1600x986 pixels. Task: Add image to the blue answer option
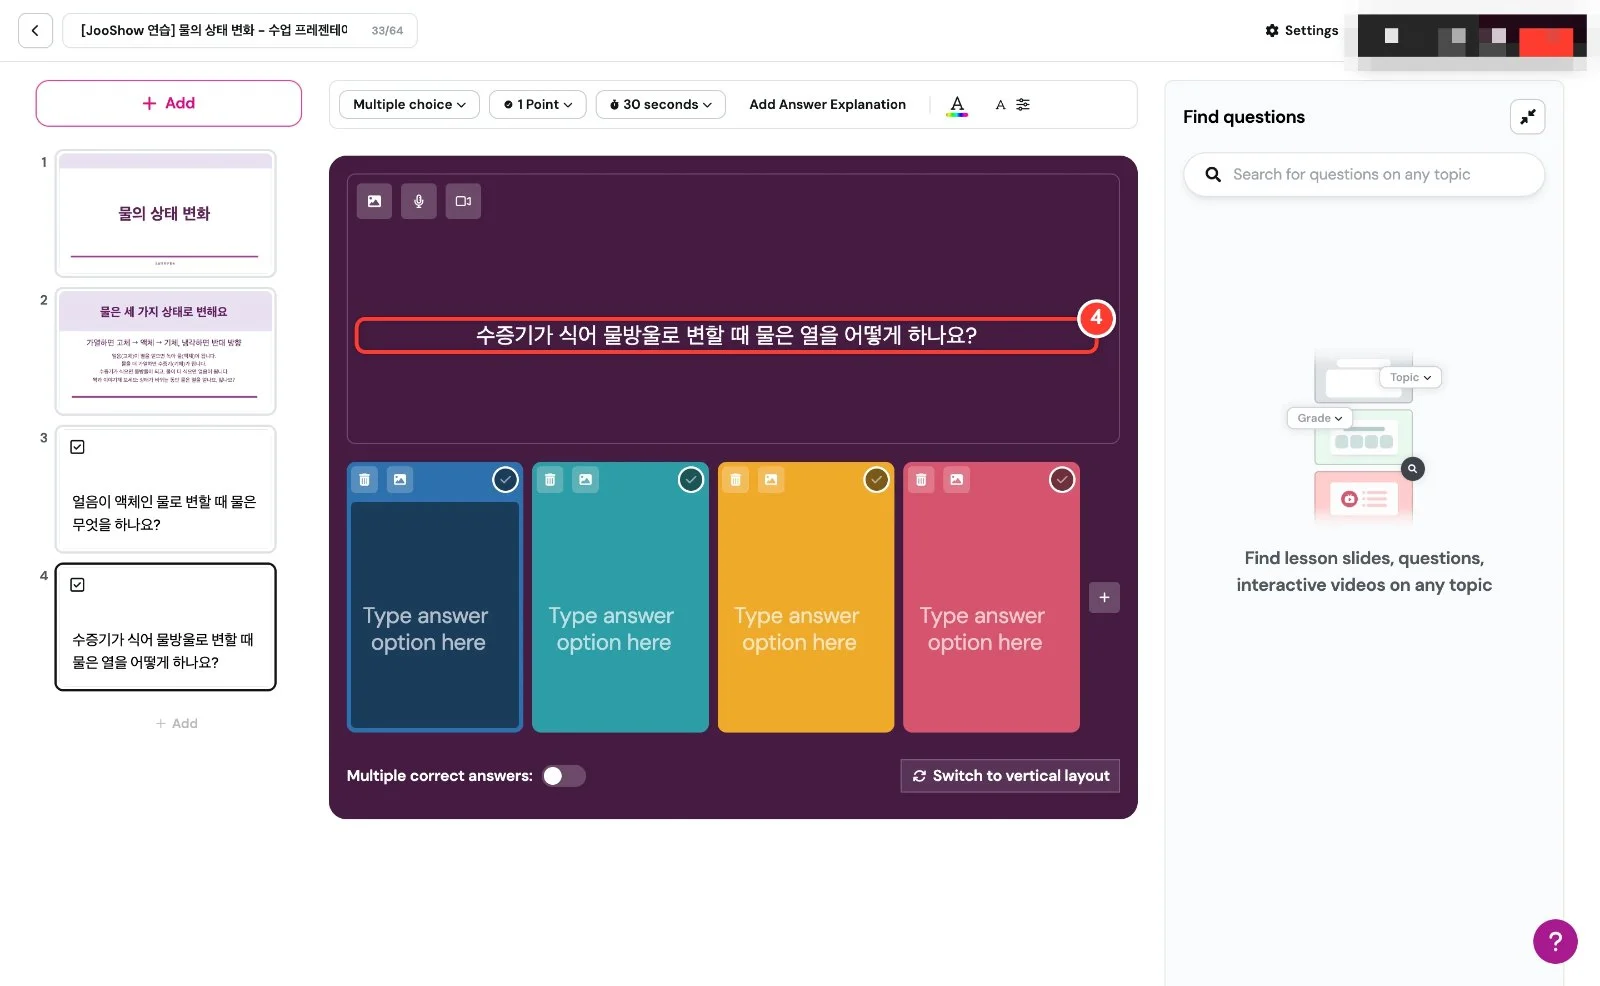(400, 480)
